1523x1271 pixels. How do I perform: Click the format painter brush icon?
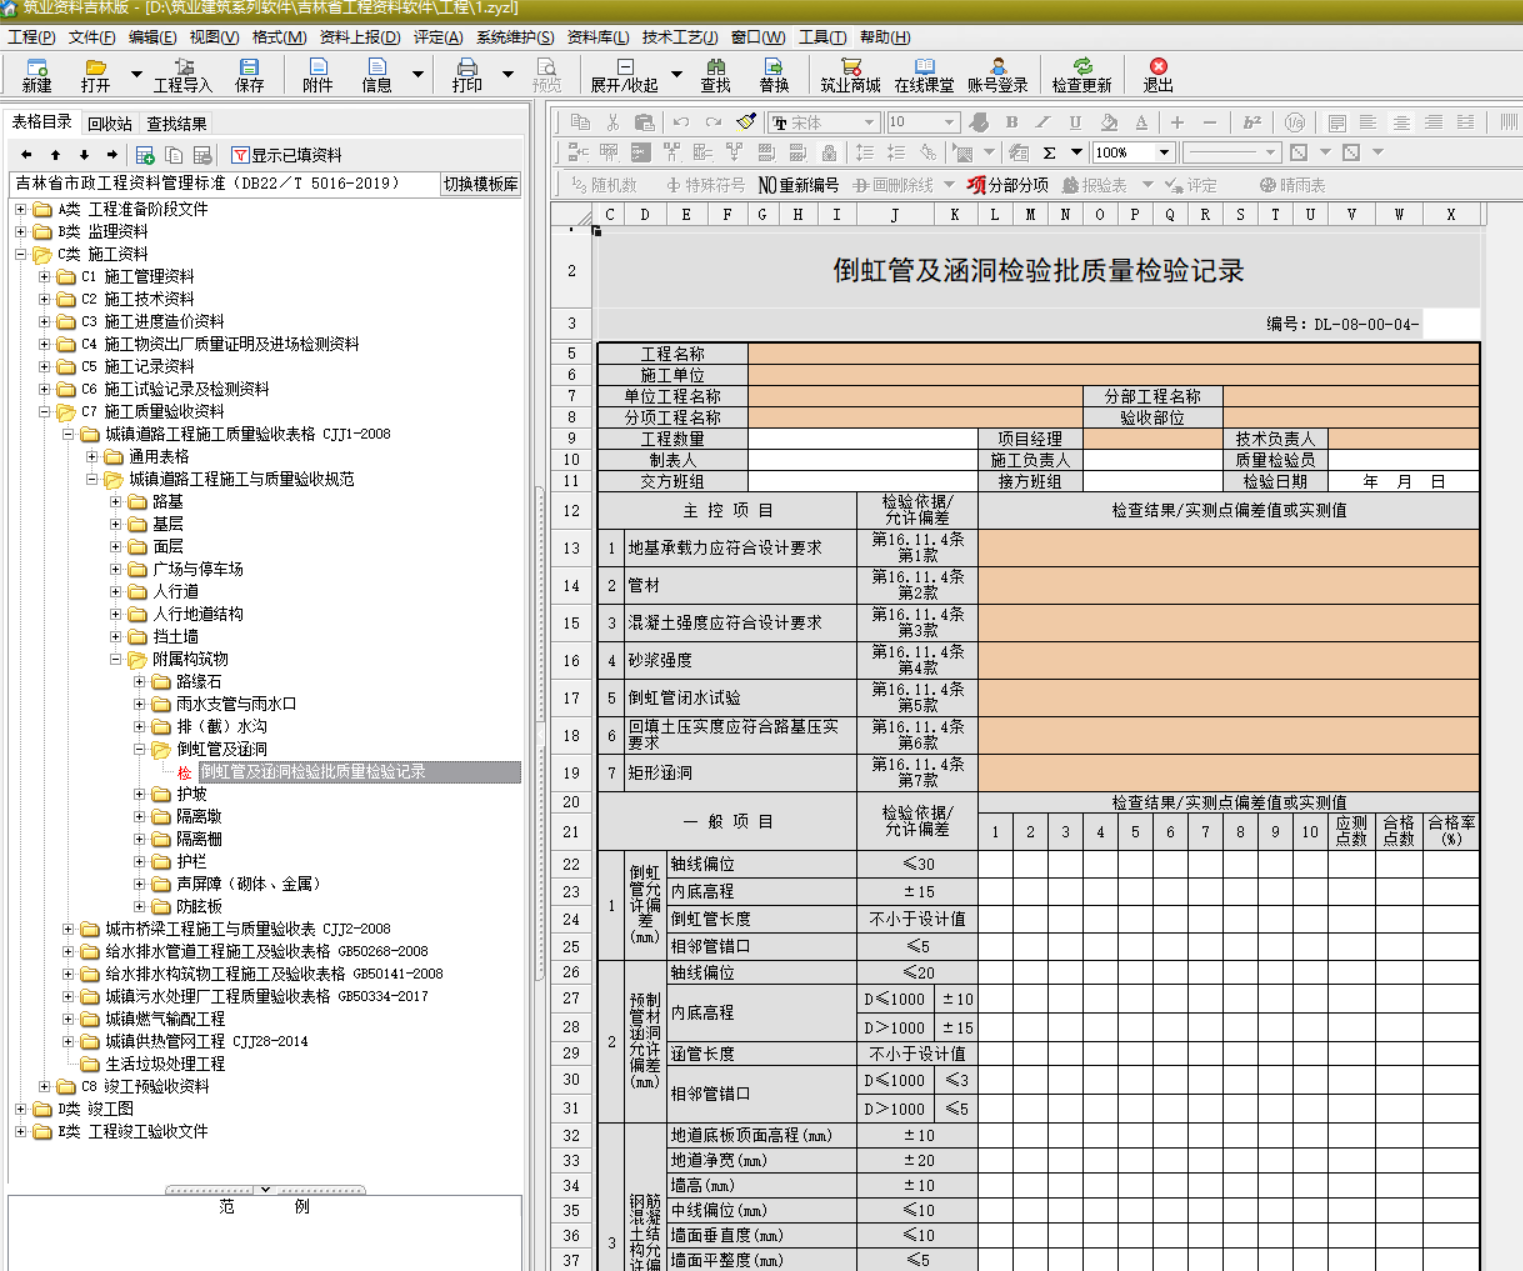pyautogui.click(x=746, y=122)
